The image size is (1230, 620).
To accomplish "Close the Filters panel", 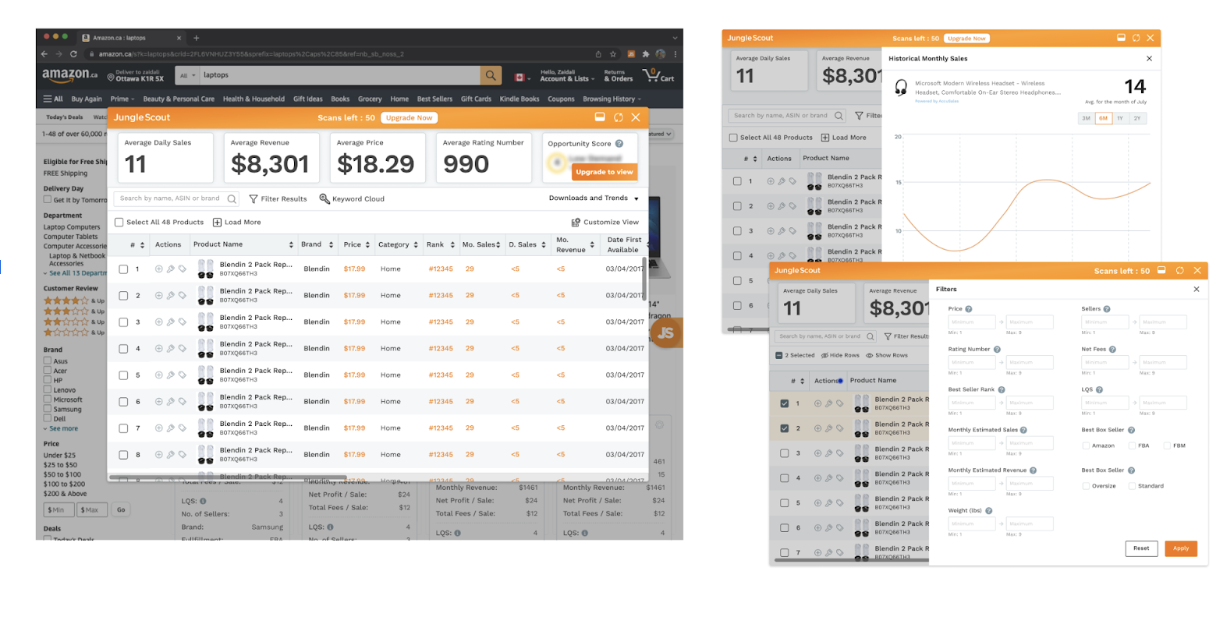I will click(1196, 289).
